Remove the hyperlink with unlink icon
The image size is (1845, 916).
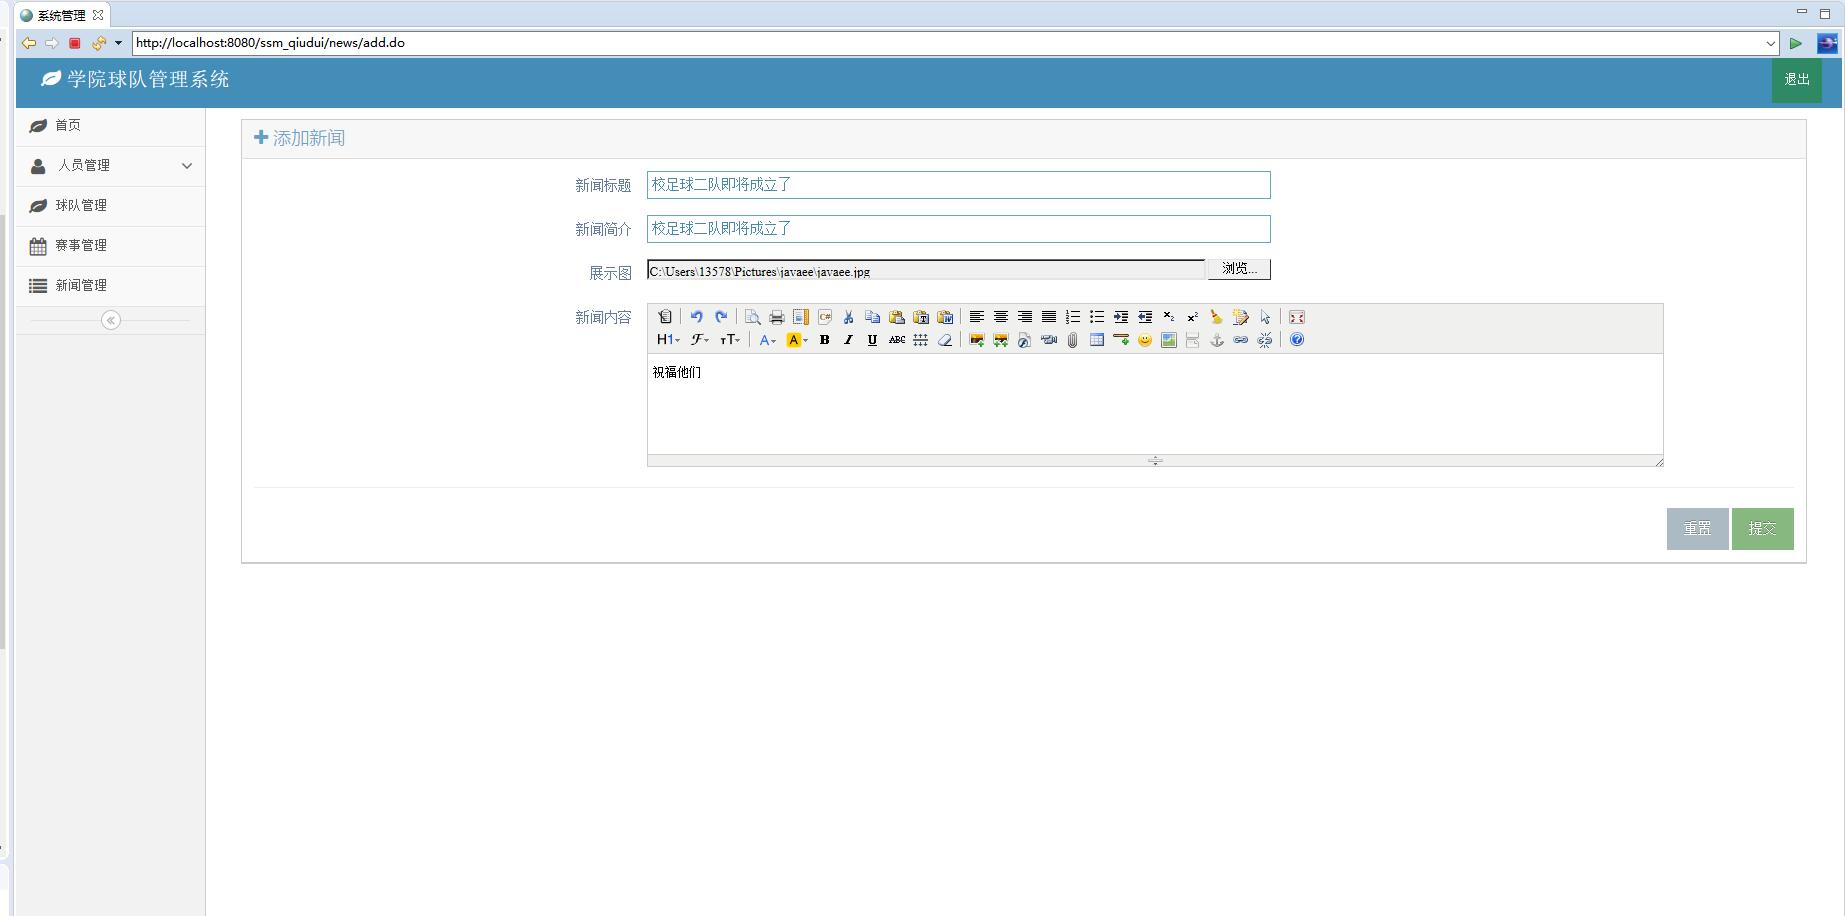1265,340
